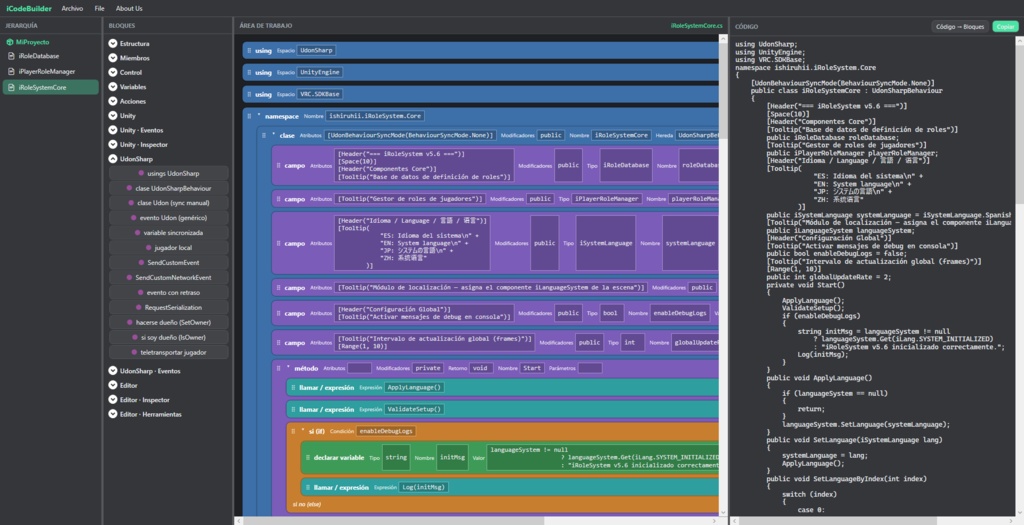Grab the using UnityEngine block drag handle

click(249, 72)
